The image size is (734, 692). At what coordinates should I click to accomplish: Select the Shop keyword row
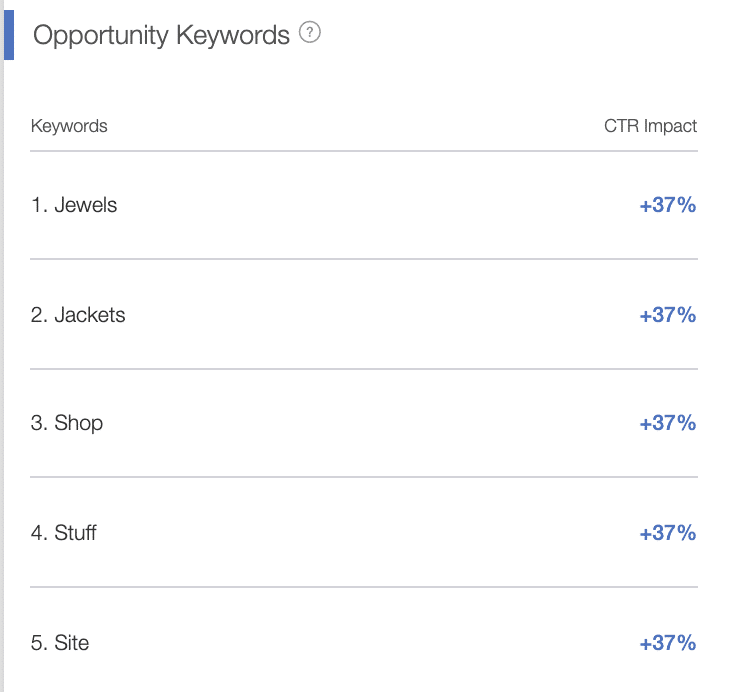[364, 423]
